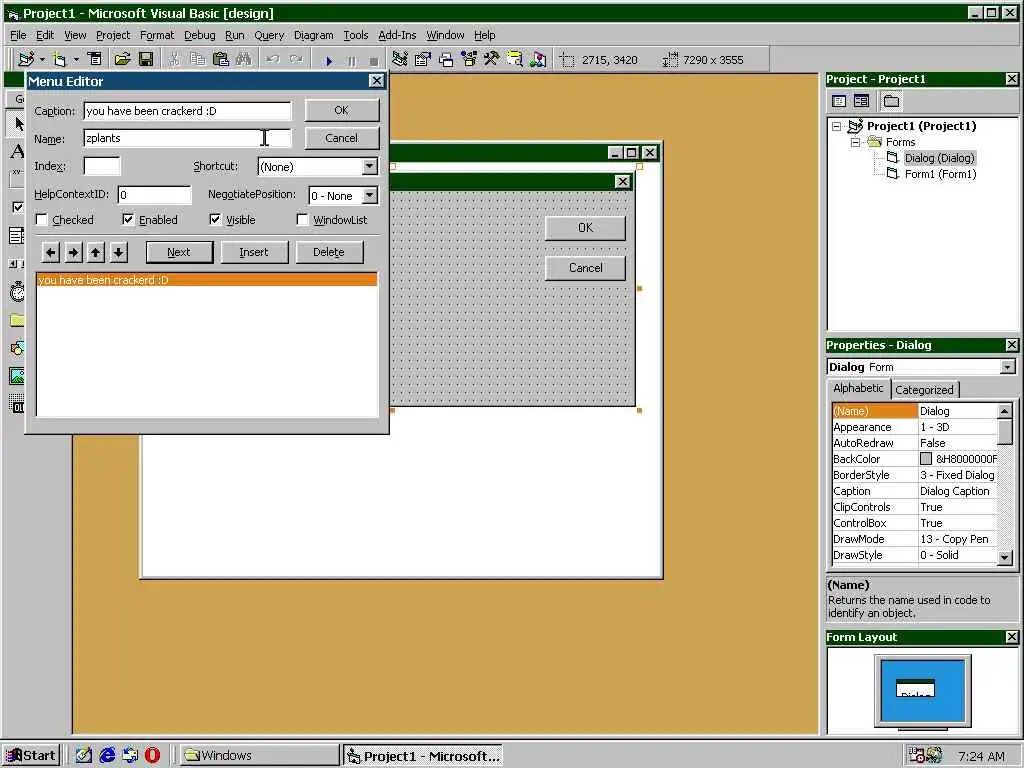Click the Caption input field
This screenshot has width=1024, height=768.
coord(187,111)
